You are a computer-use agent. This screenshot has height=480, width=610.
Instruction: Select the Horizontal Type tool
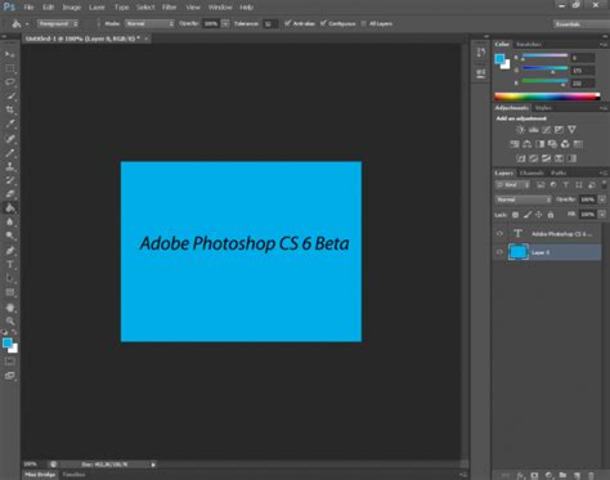[10, 265]
